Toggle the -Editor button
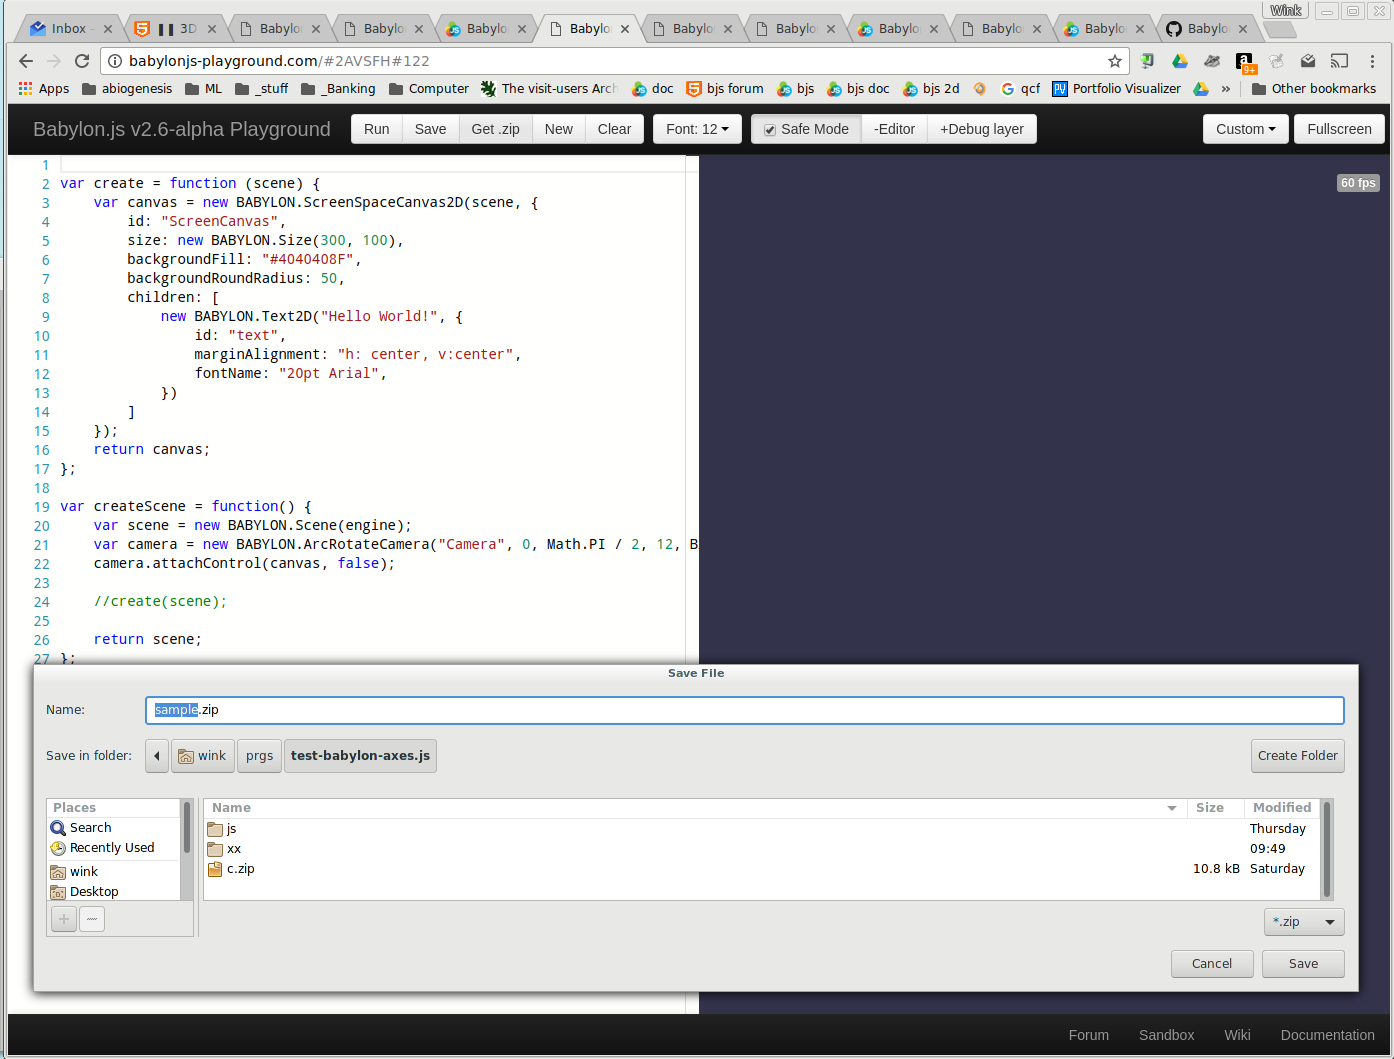 tap(895, 129)
